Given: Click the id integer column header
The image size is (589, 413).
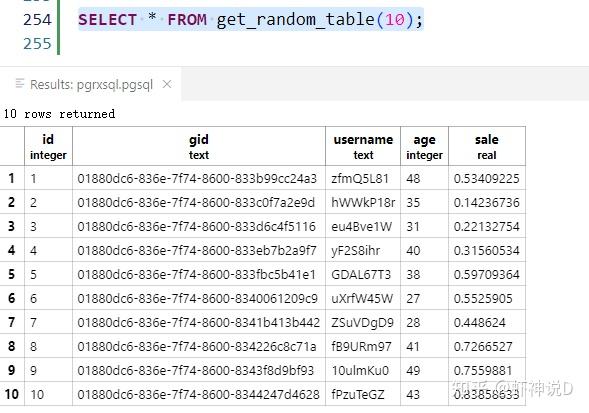Looking at the screenshot, I should (48, 147).
